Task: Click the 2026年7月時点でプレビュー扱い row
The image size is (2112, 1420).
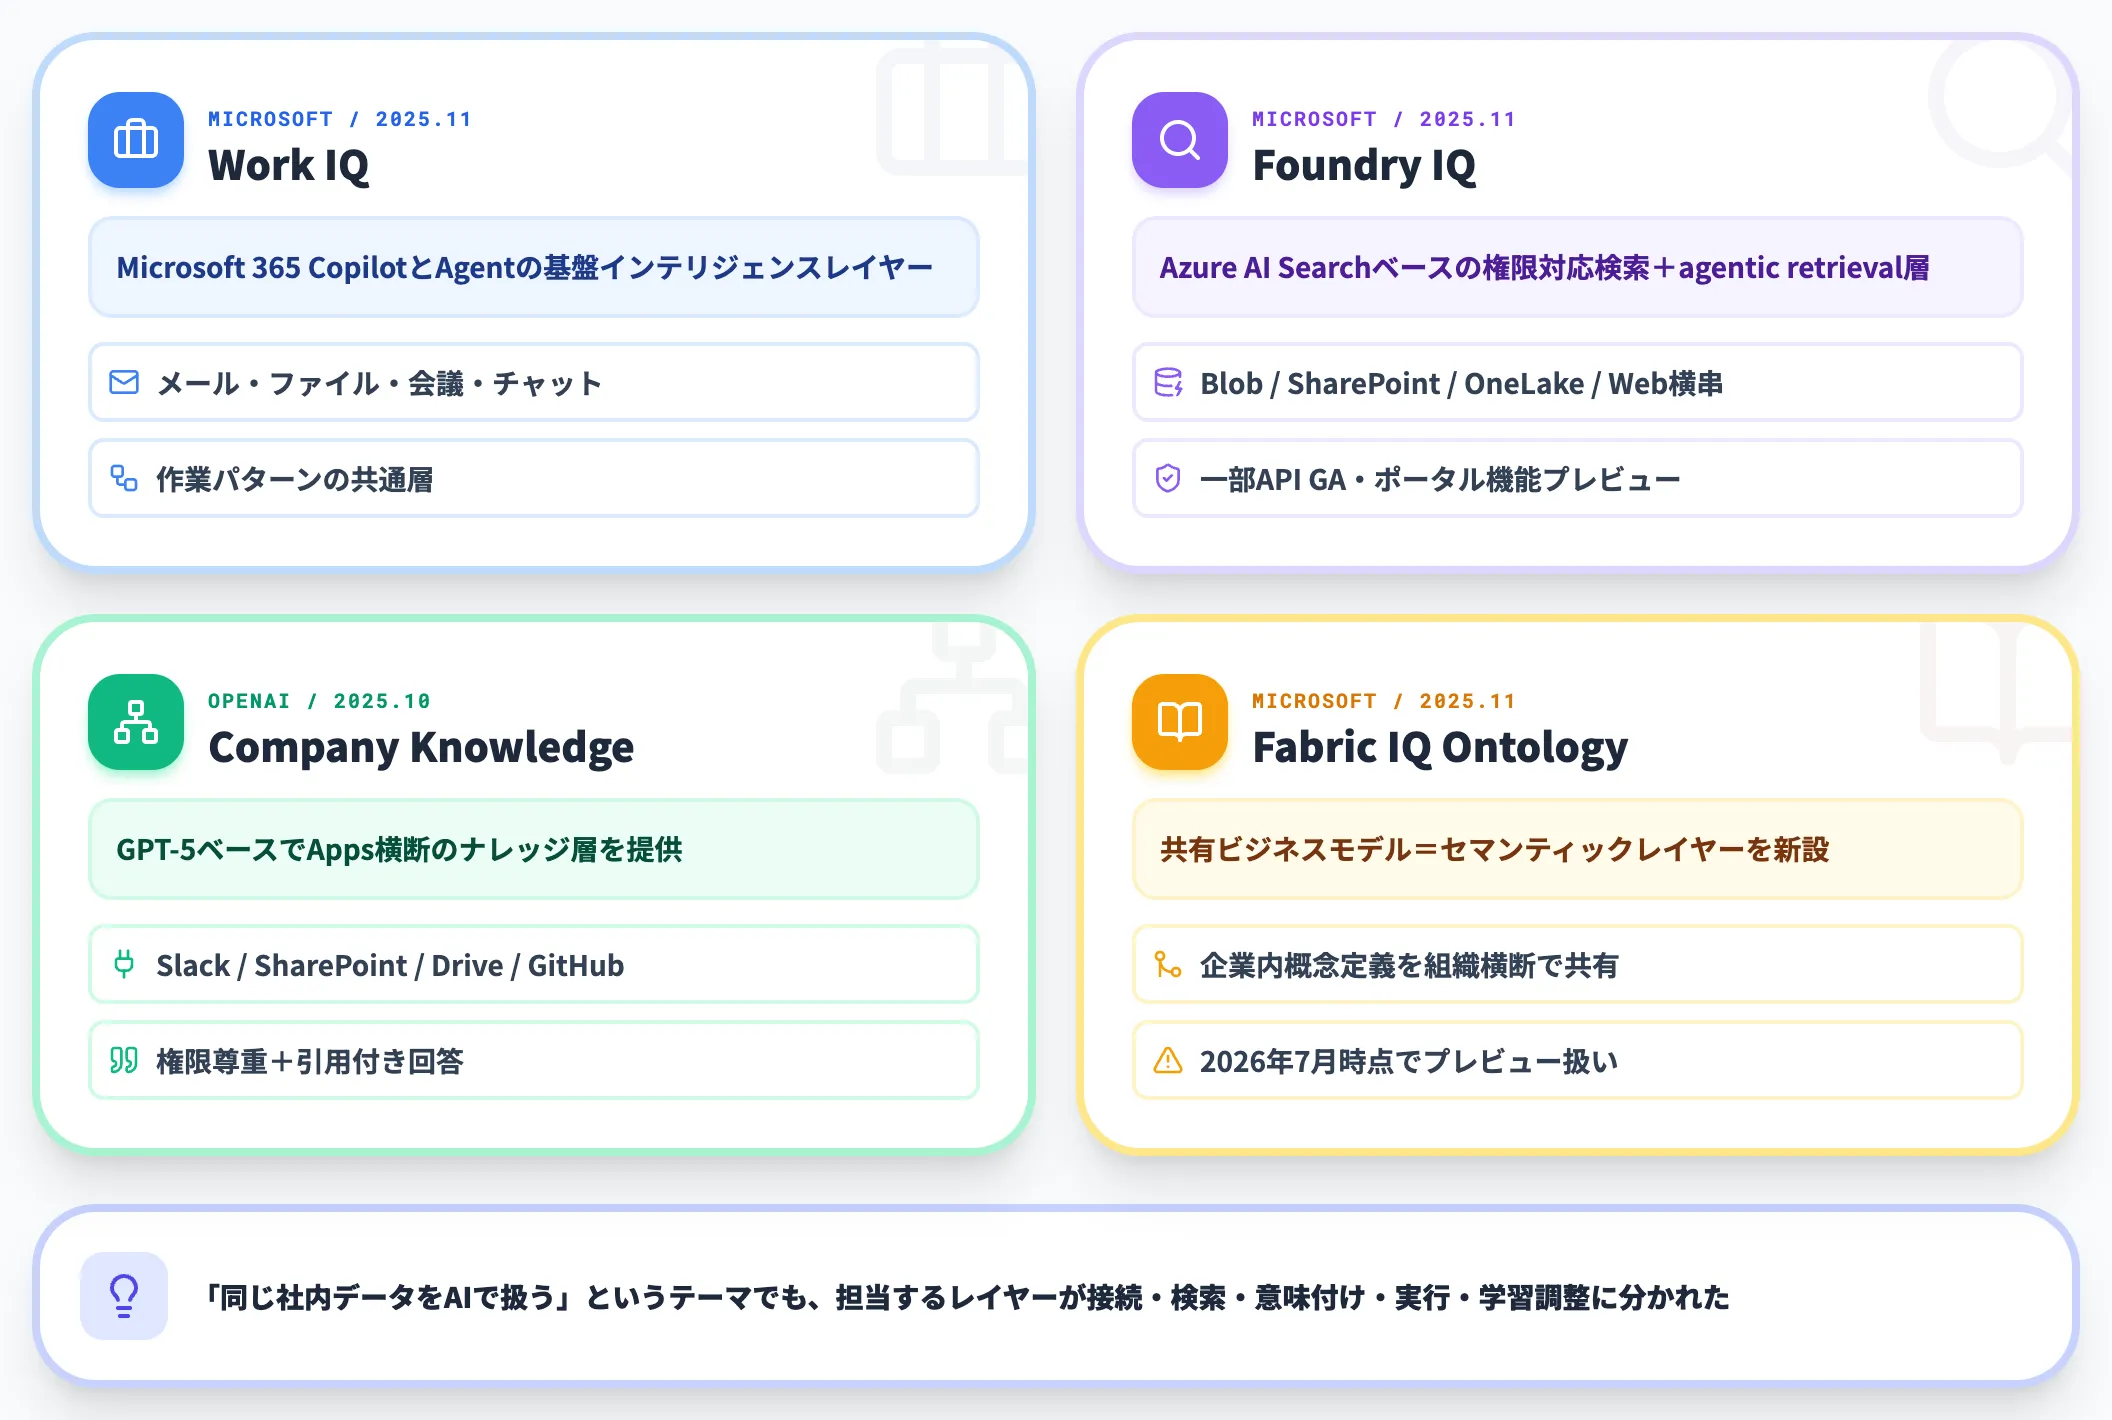Action: tap(1578, 1060)
